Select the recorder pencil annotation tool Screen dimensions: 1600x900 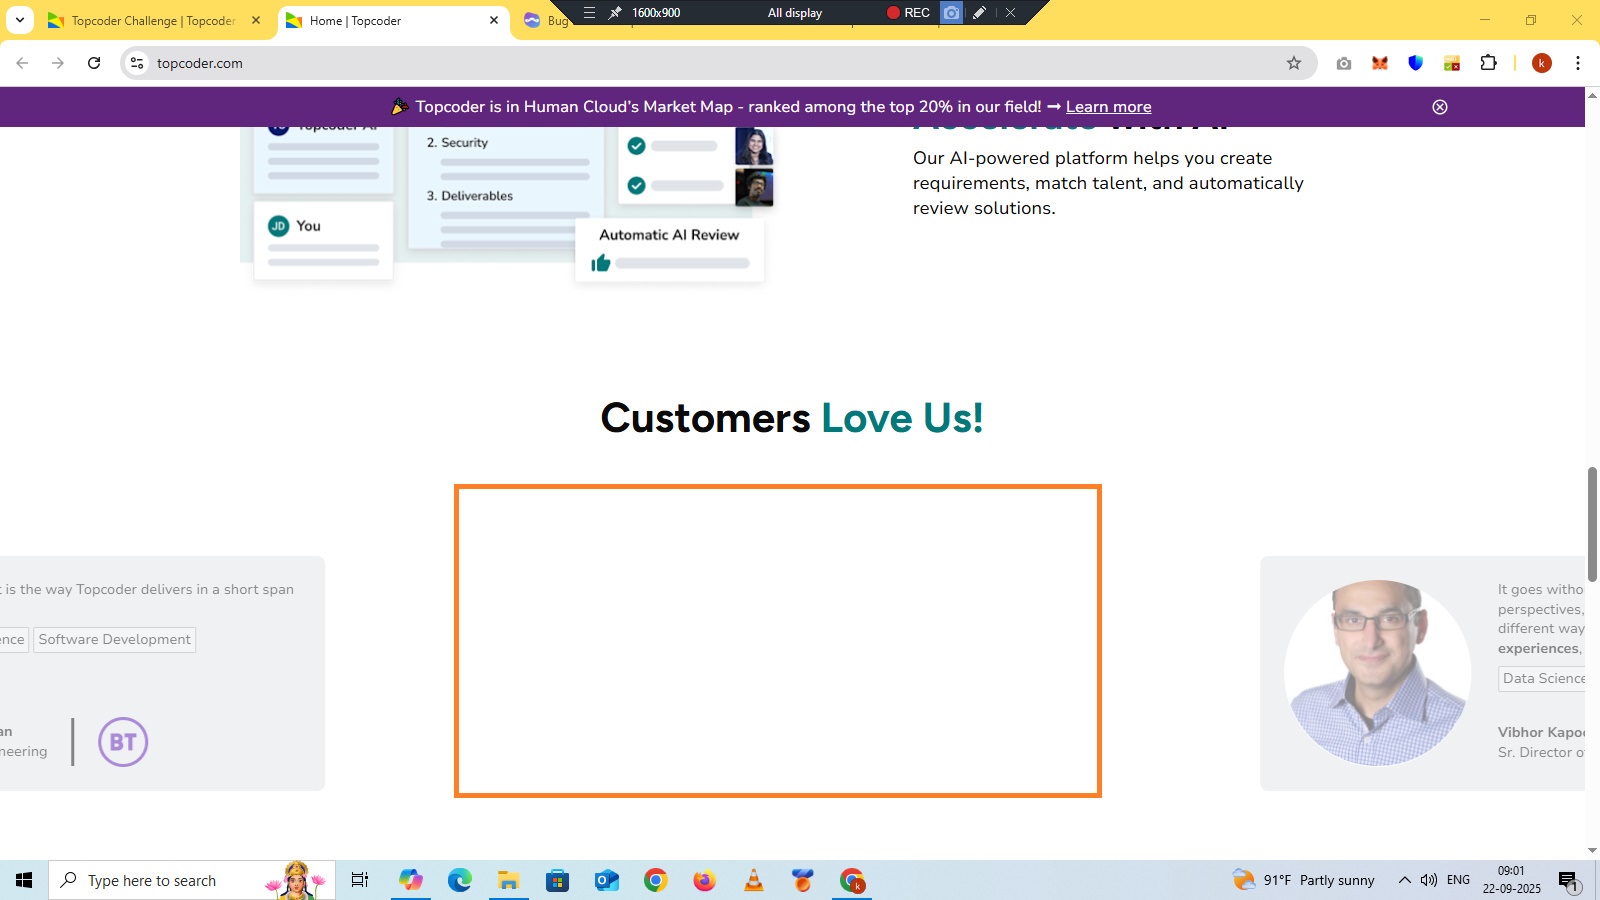click(x=979, y=13)
